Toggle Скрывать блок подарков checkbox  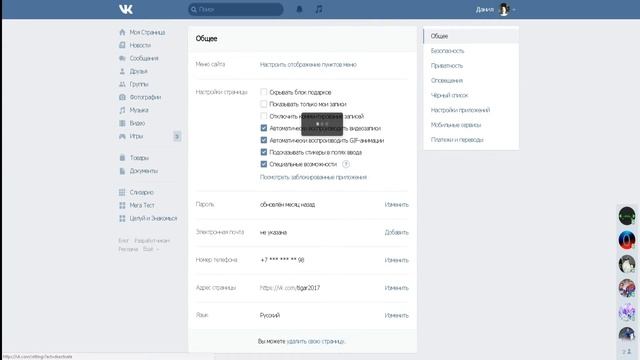(264, 92)
